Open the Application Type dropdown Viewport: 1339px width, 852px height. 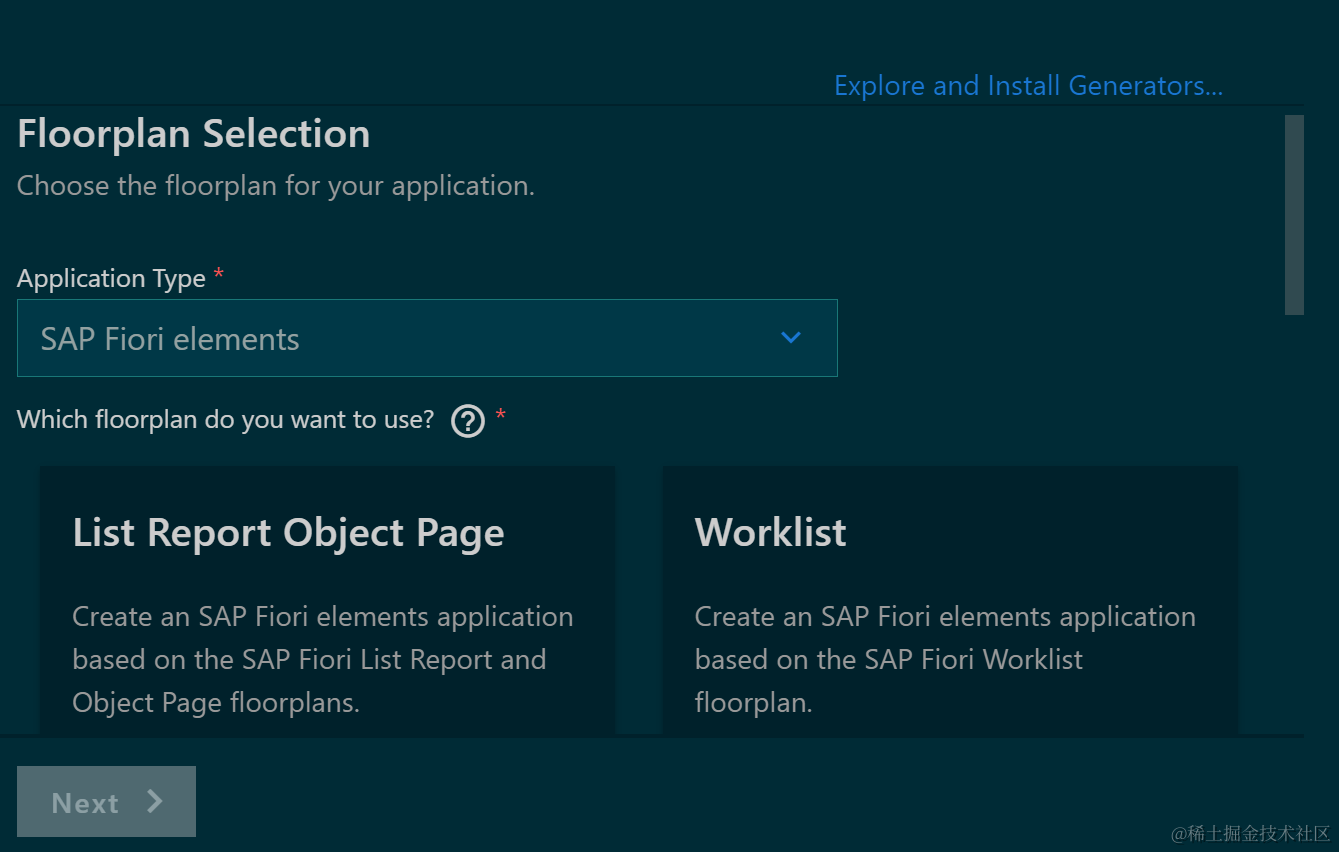427,339
